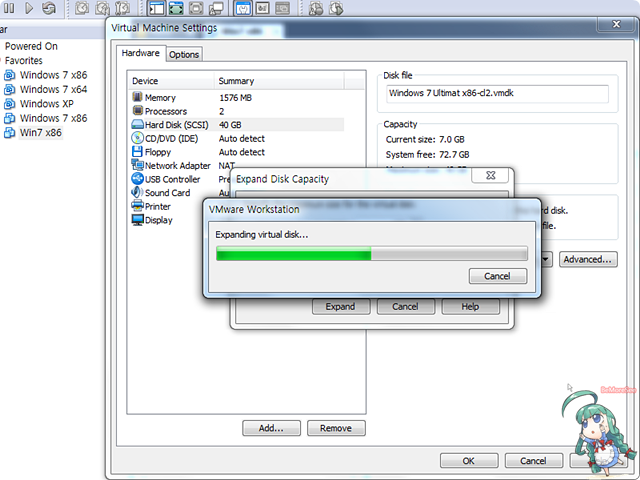Select the Floppy device row
Screen dimensions: 640x480
point(237,152)
